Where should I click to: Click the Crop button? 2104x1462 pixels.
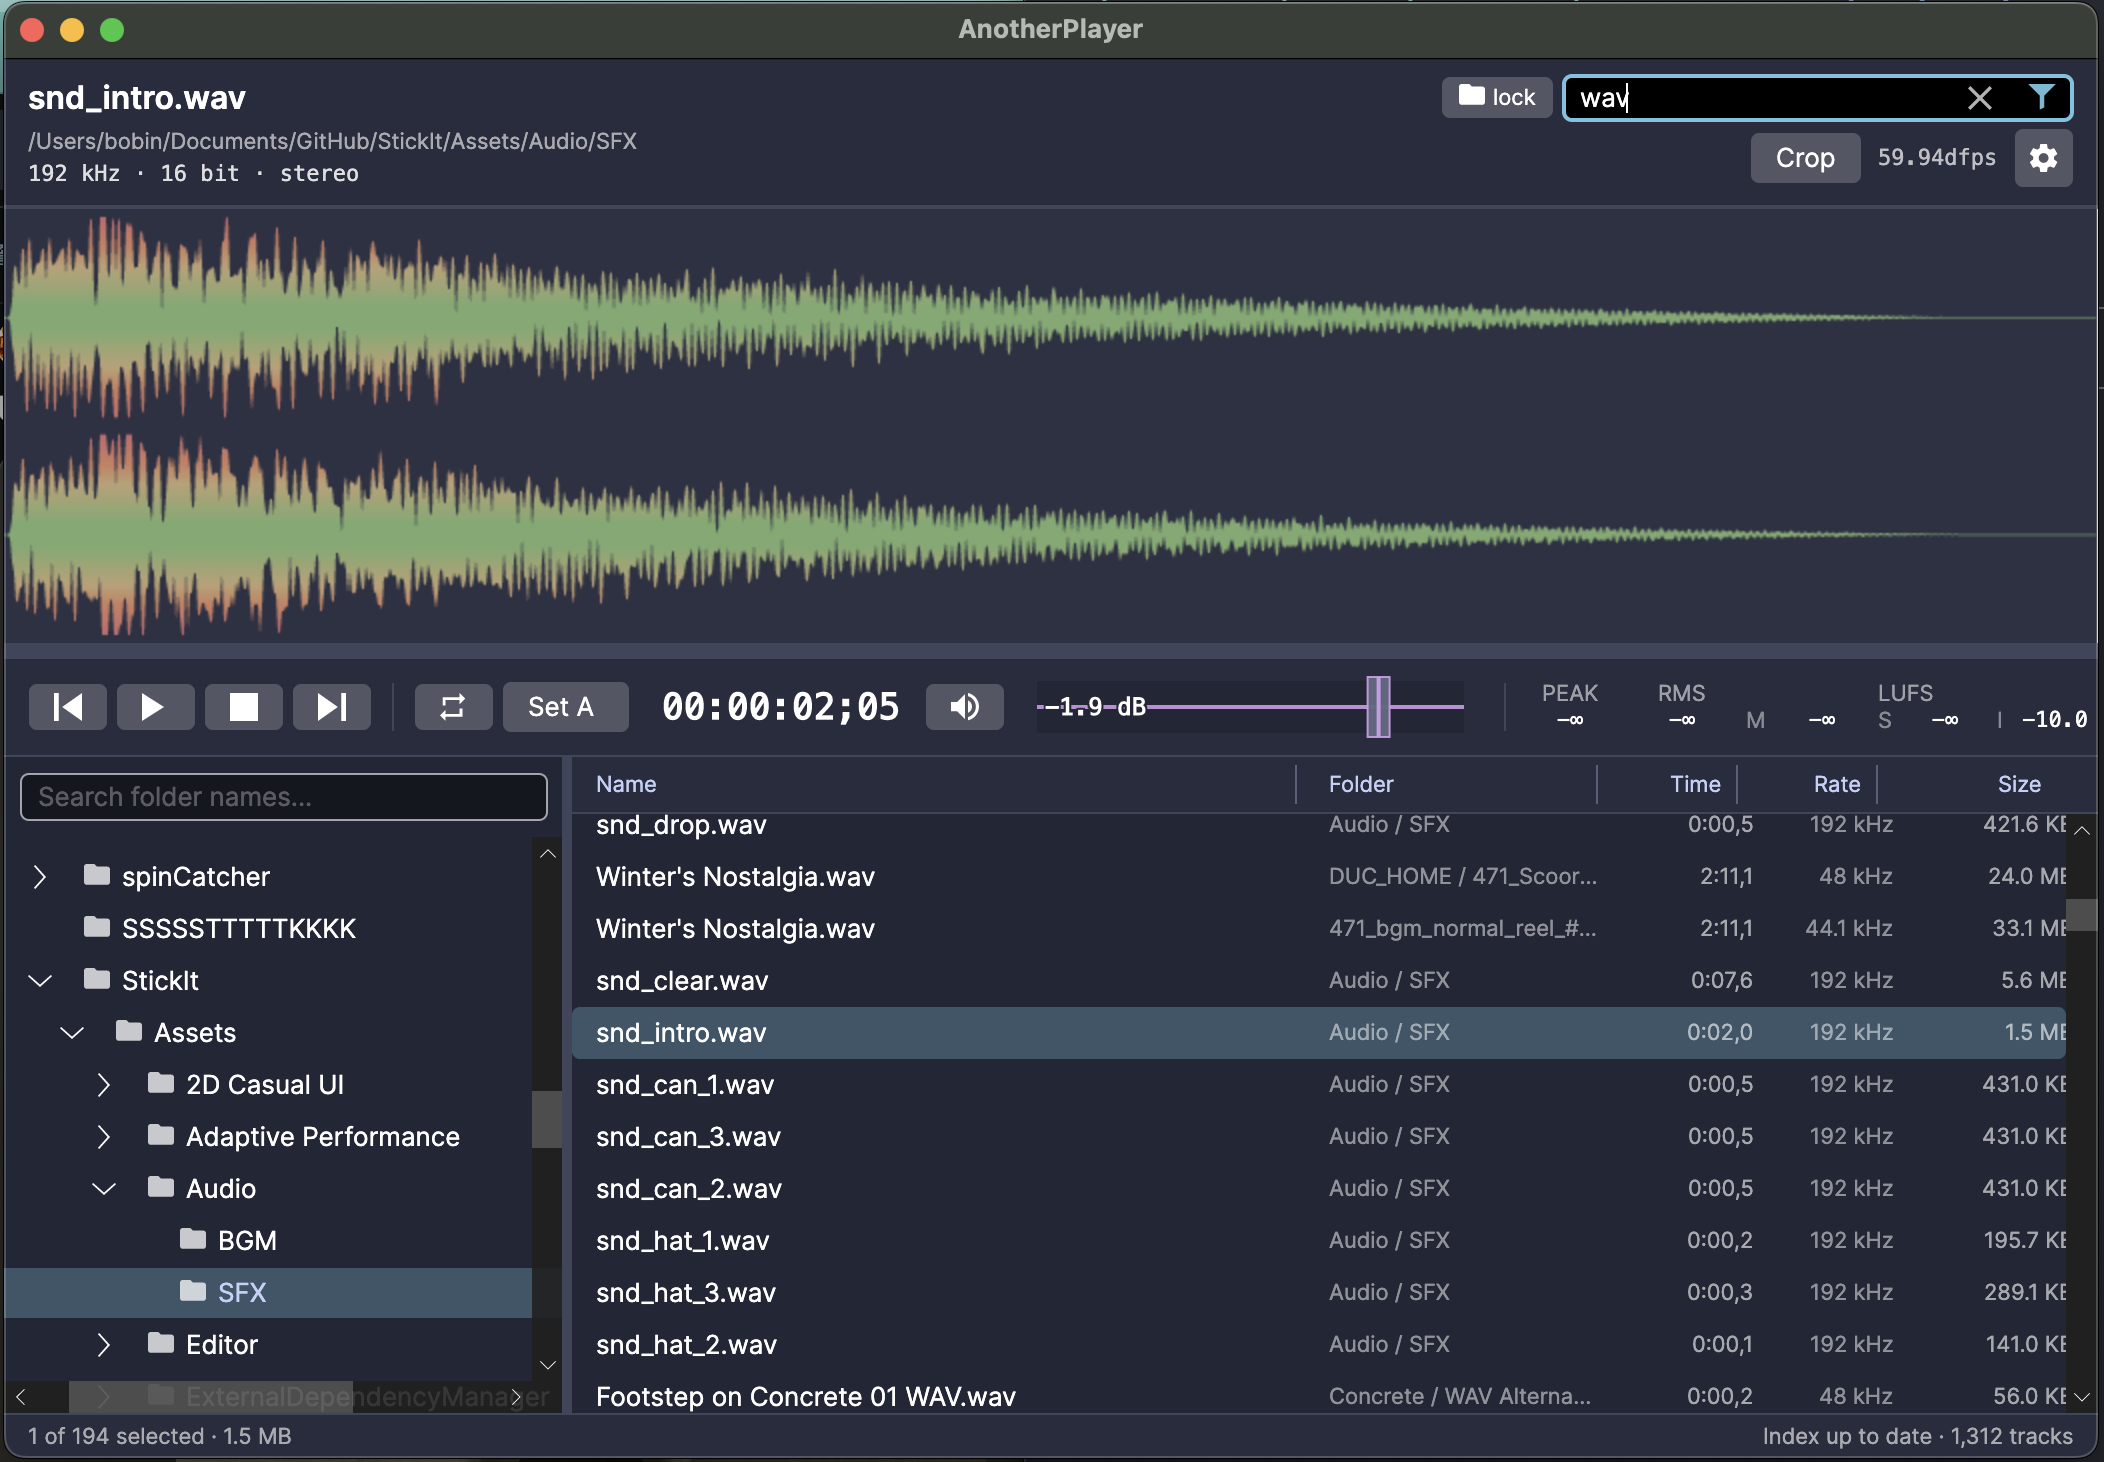[1805, 158]
